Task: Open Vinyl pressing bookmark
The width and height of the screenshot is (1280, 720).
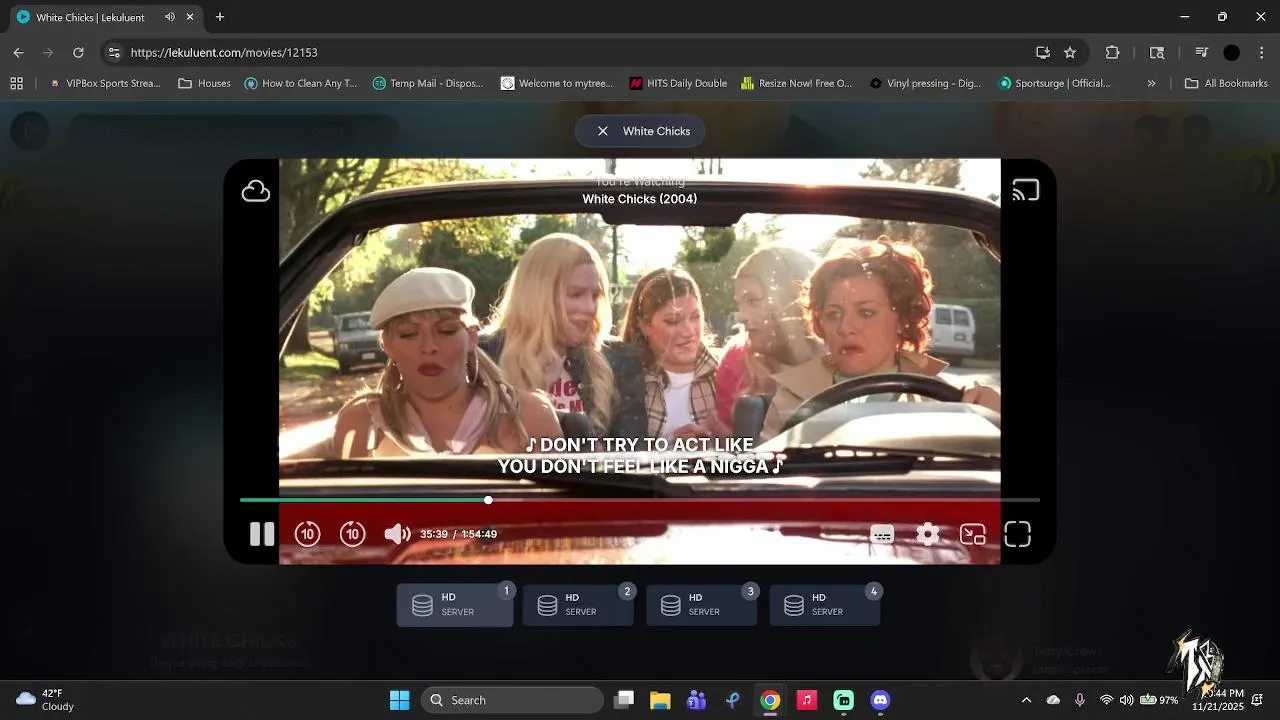Action: point(925,83)
